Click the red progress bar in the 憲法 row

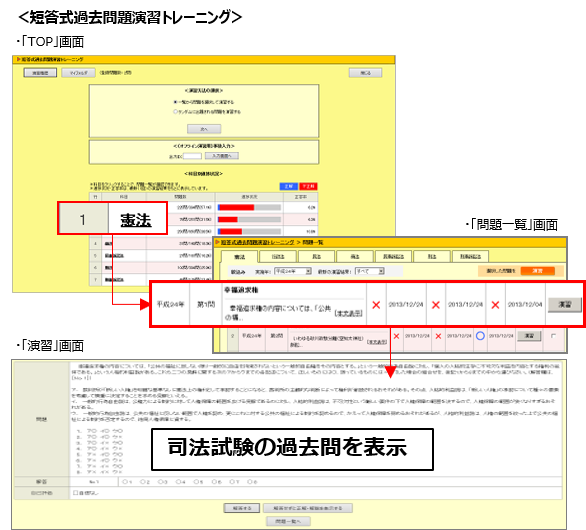tap(237, 207)
